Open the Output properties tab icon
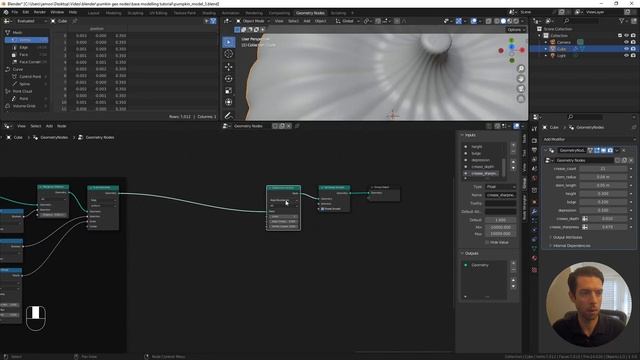The height and width of the screenshot is (360, 640). [x=534, y=150]
